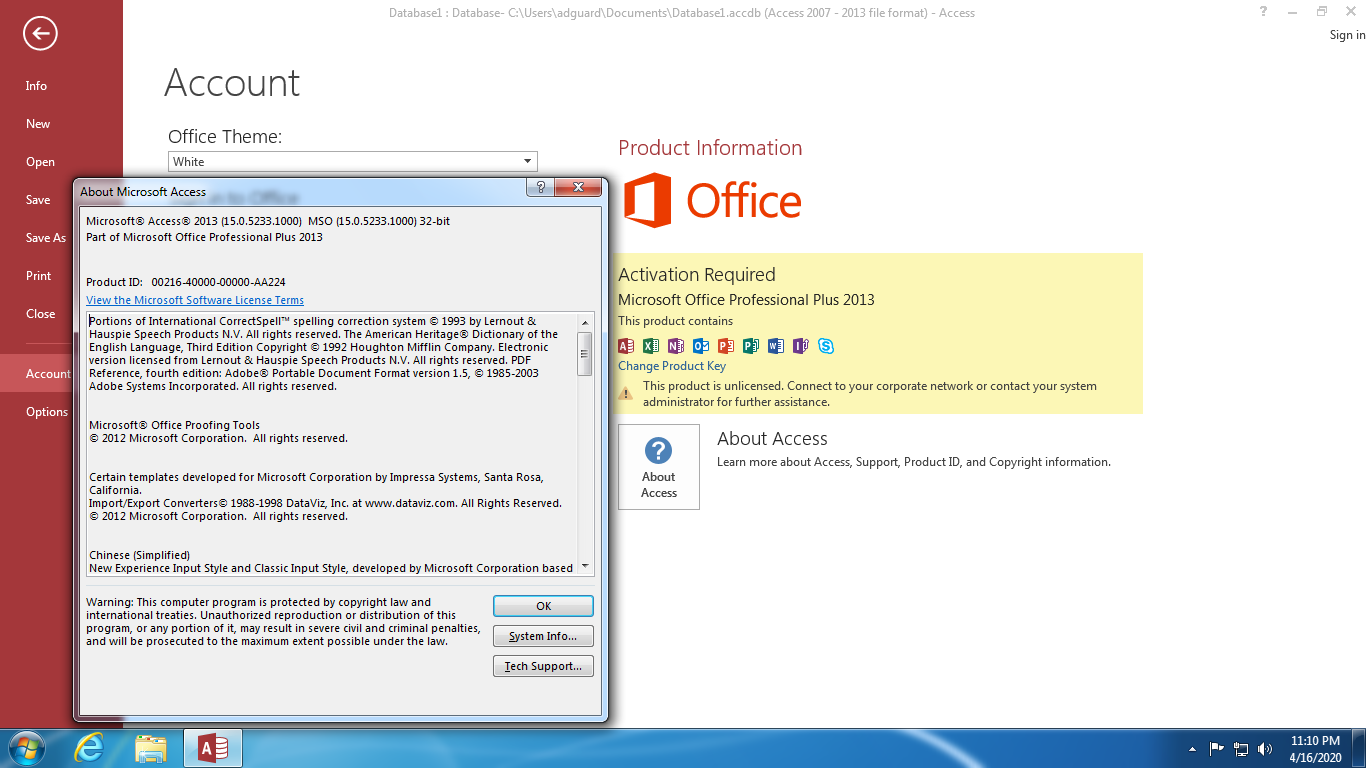
Task: Click the license text scroll down arrow
Action: tap(585, 567)
